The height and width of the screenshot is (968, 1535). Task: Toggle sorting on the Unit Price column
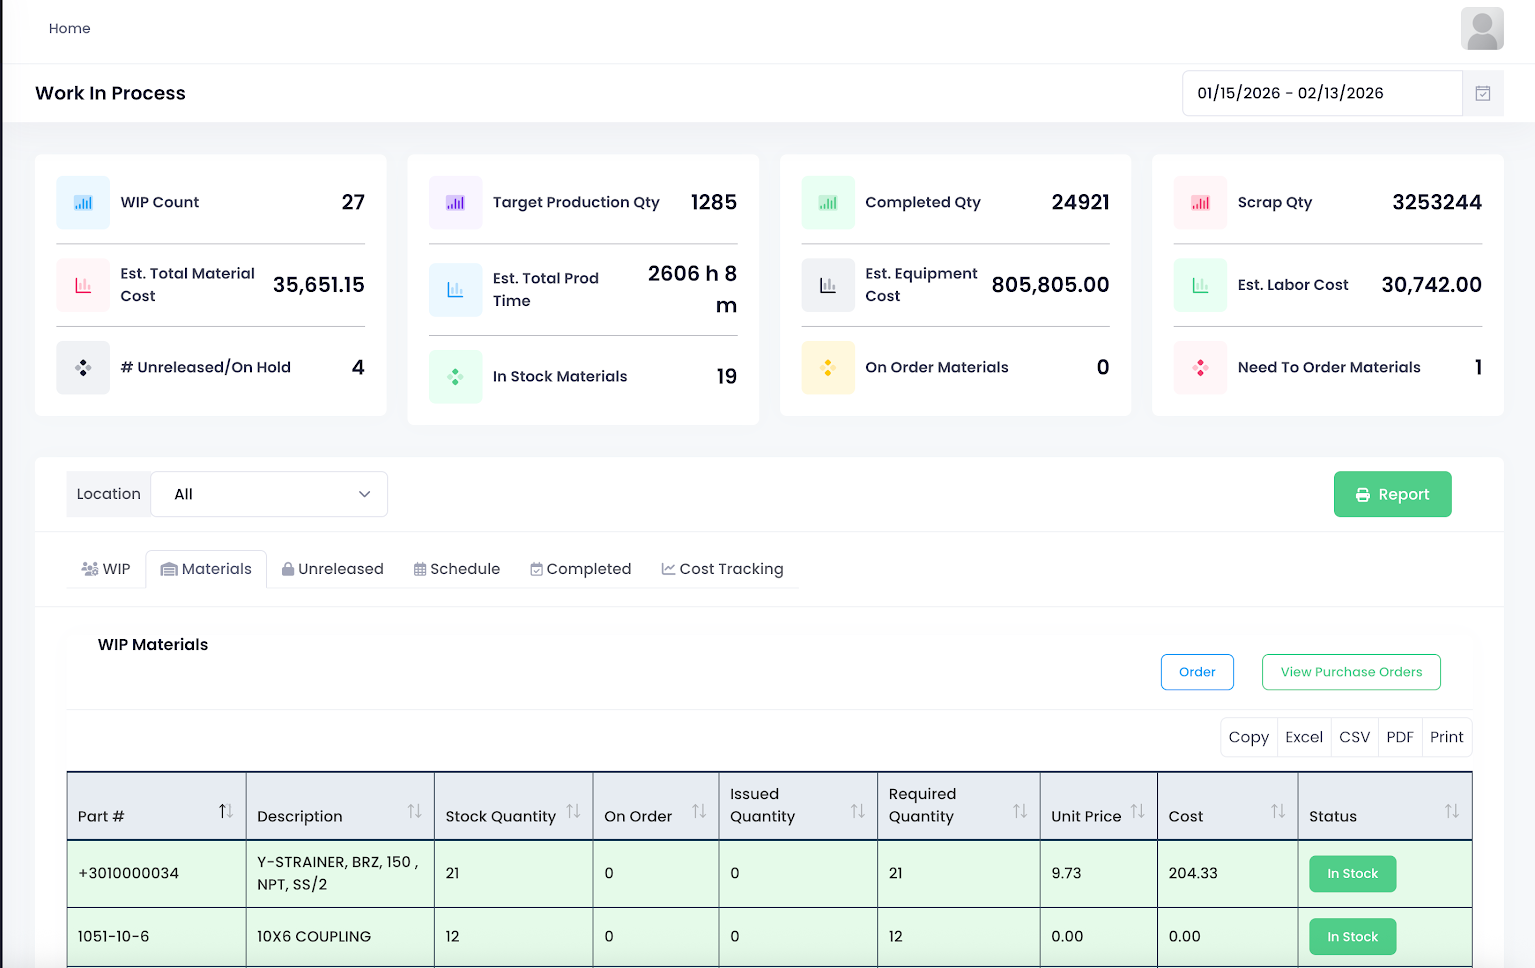click(x=1138, y=812)
